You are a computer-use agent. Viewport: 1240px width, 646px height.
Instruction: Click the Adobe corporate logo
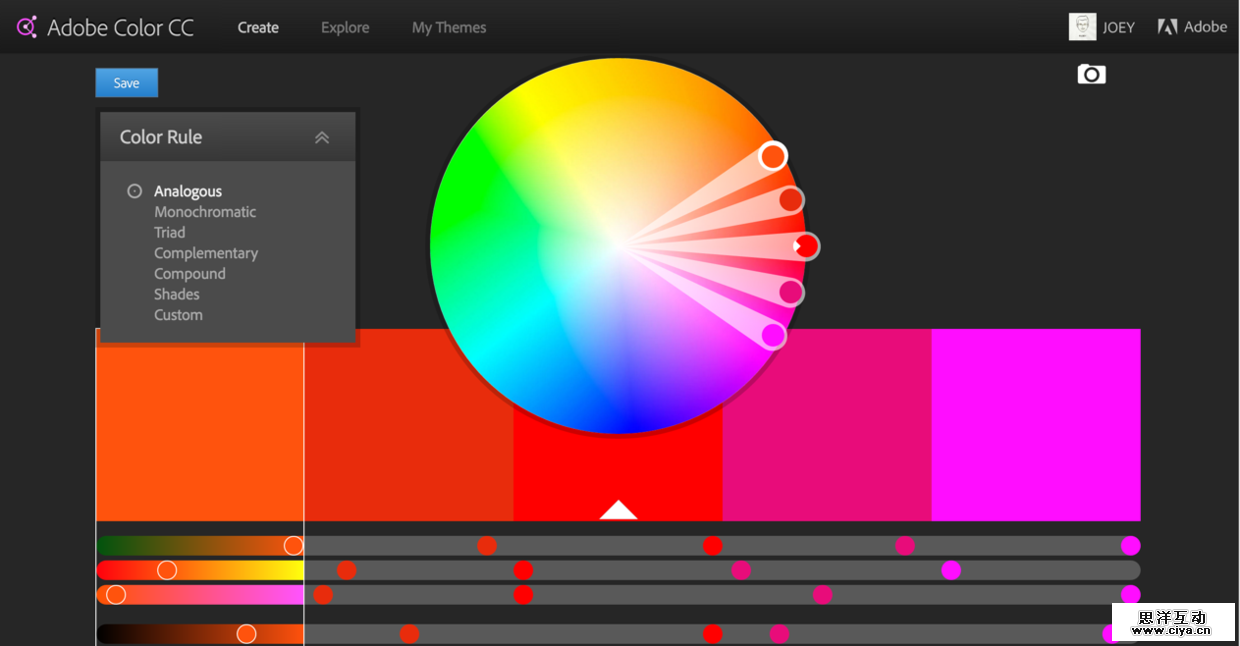click(1191, 26)
